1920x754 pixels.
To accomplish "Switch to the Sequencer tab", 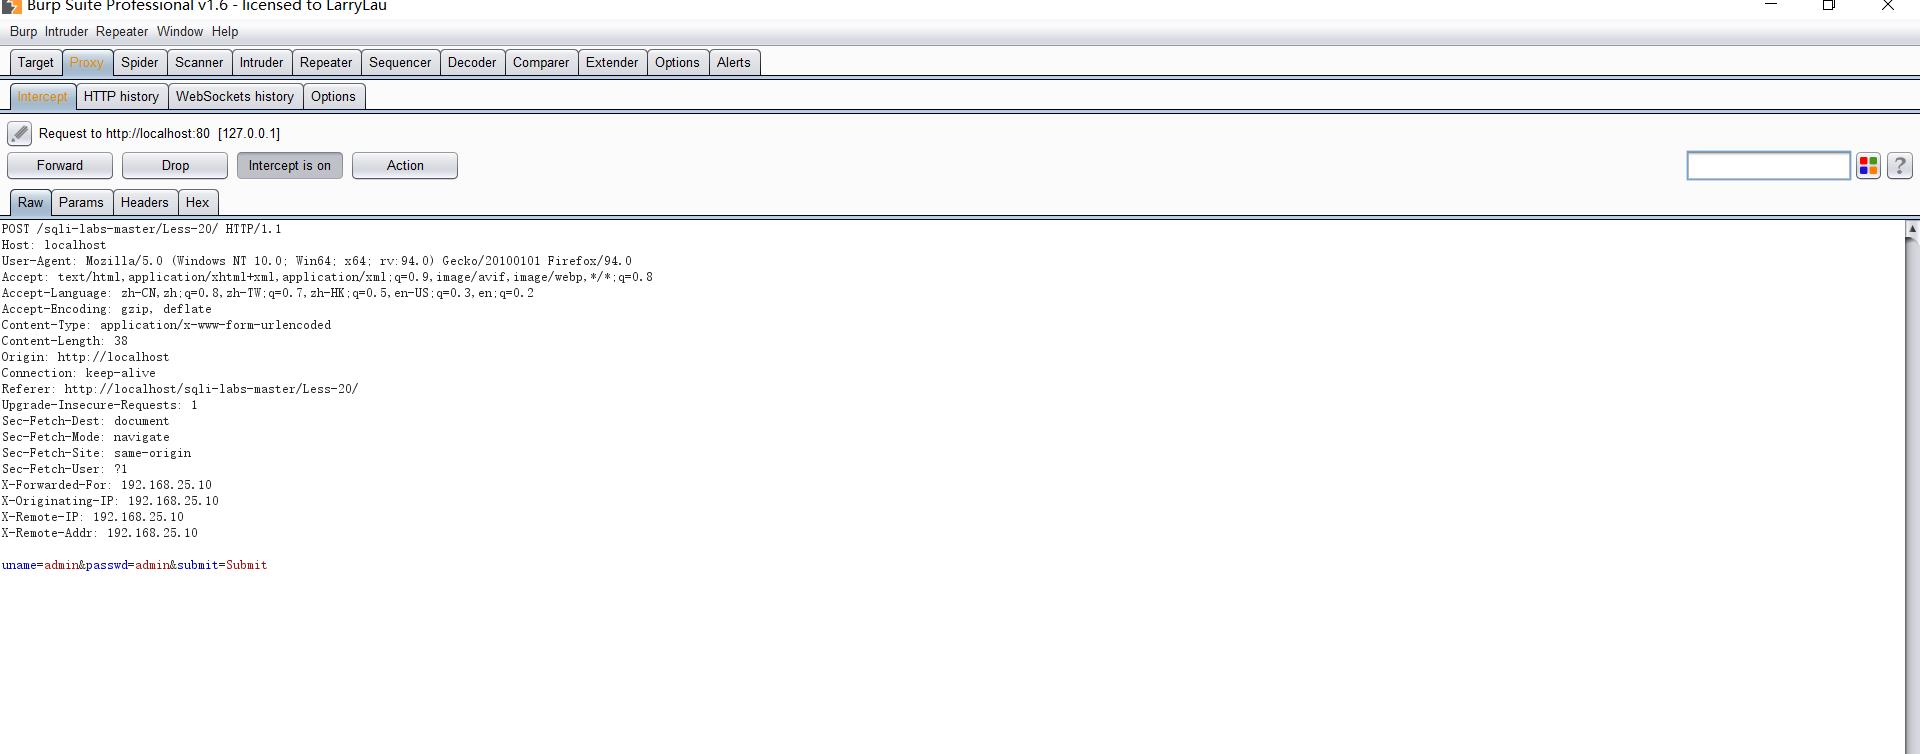I will [400, 63].
